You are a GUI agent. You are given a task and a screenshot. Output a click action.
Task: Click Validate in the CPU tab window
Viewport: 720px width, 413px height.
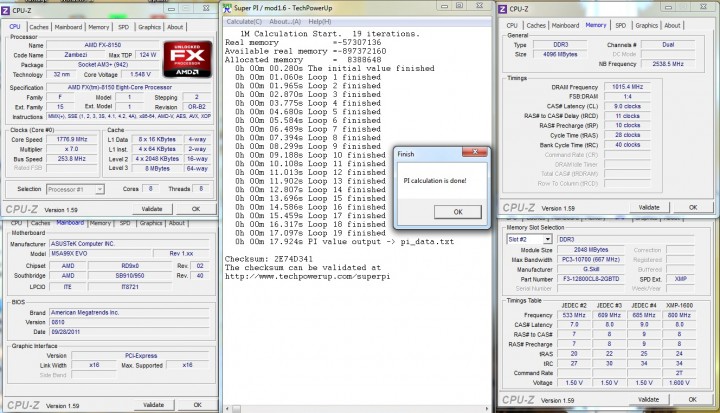coord(152,209)
